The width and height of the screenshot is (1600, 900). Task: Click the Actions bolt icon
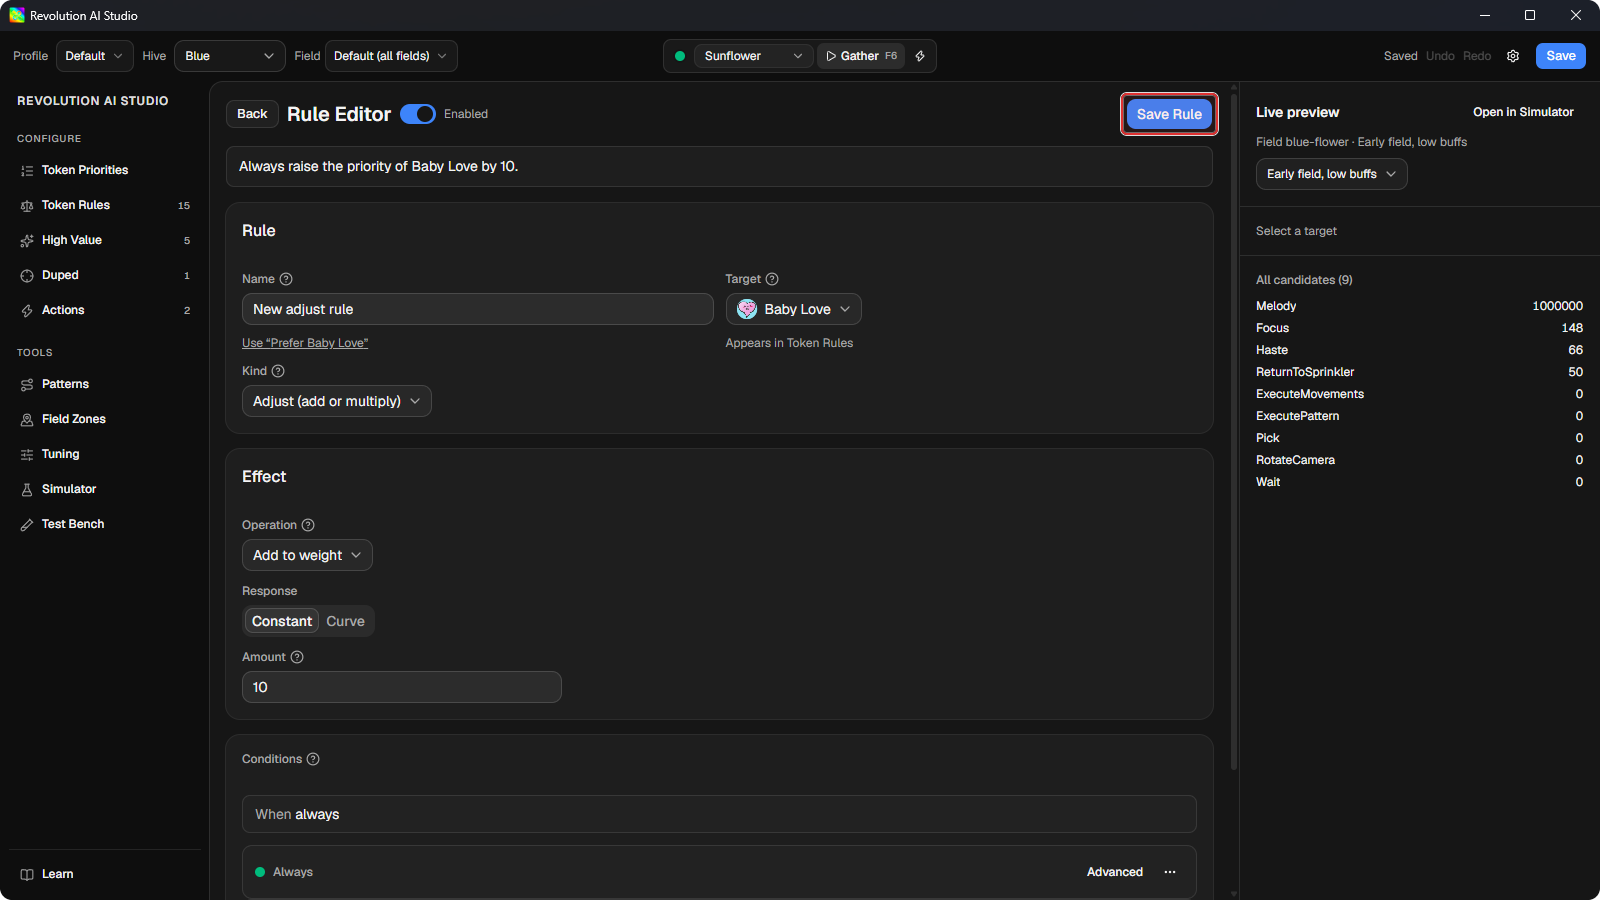(27, 311)
